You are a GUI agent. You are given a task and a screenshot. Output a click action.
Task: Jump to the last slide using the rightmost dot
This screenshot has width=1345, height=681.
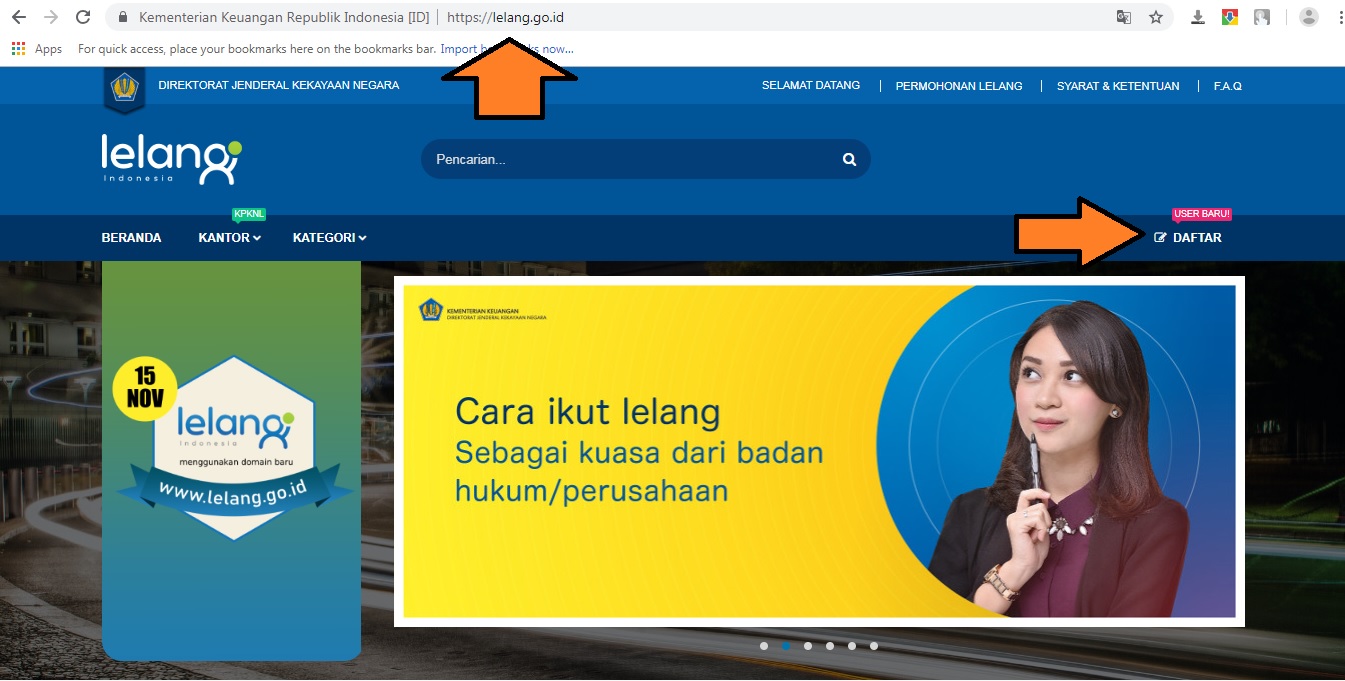pyautogui.click(x=875, y=646)
